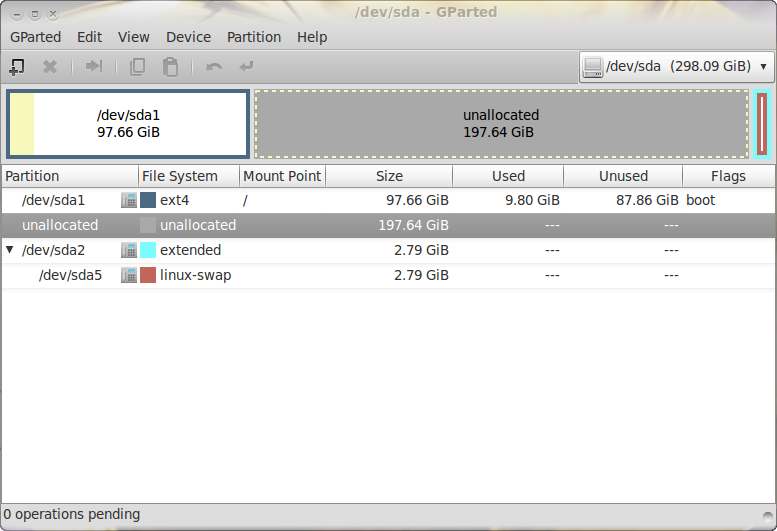This screenshot has width=777, height=531.
Task: Select the /dev/sda2 partition row
Action: [388, 250]
